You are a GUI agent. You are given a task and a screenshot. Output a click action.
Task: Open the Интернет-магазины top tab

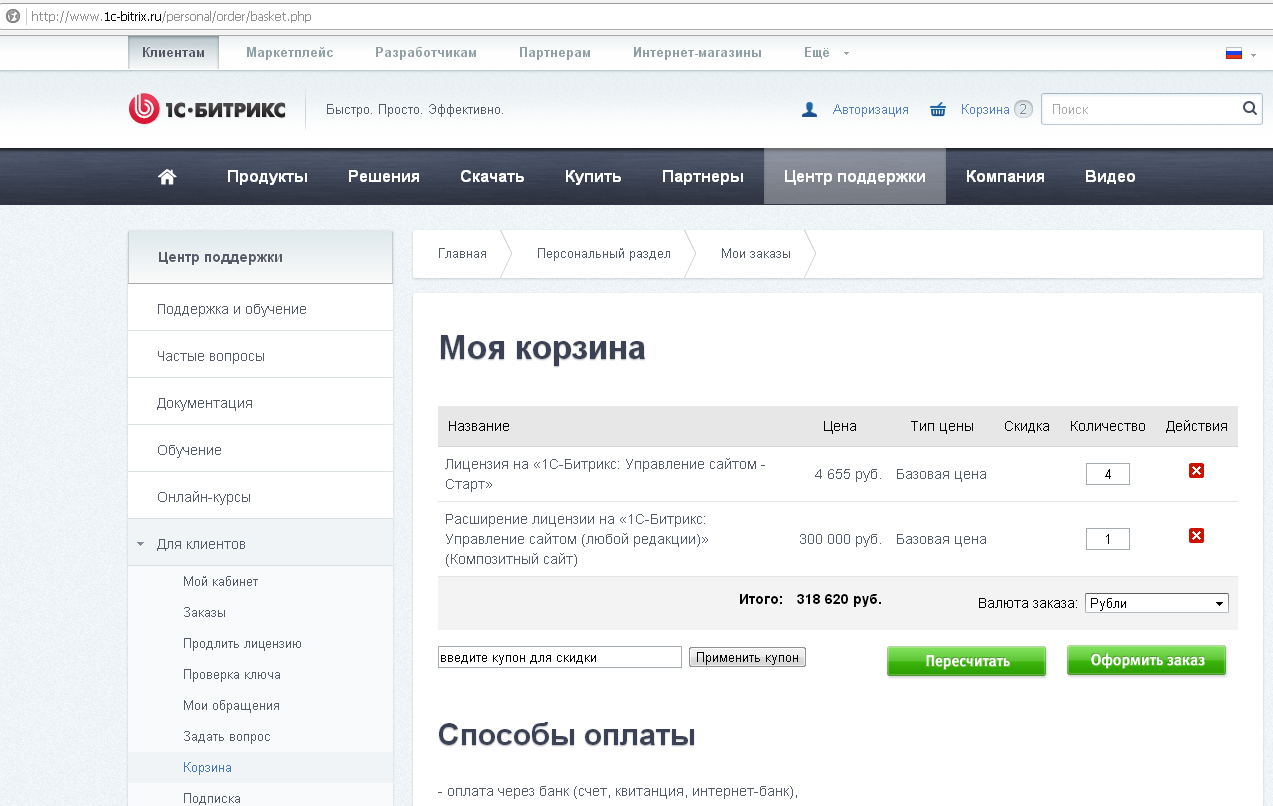[697, 53]
